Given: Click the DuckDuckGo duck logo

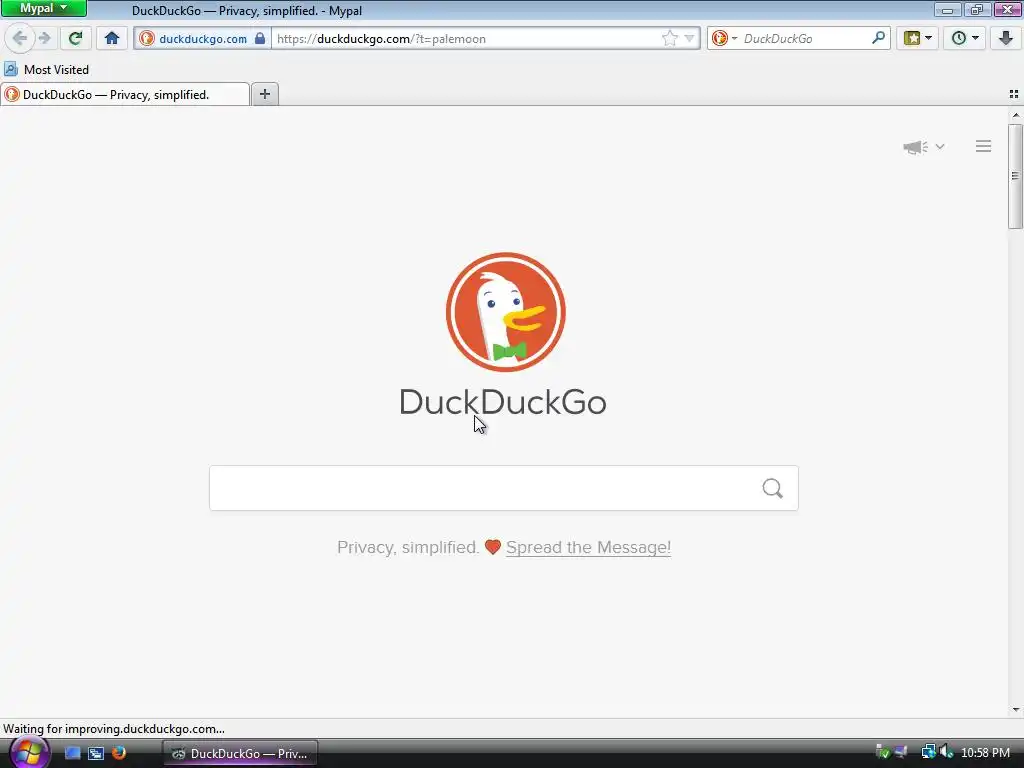Looking at the screenshot, I should click(x=505, y=312).
